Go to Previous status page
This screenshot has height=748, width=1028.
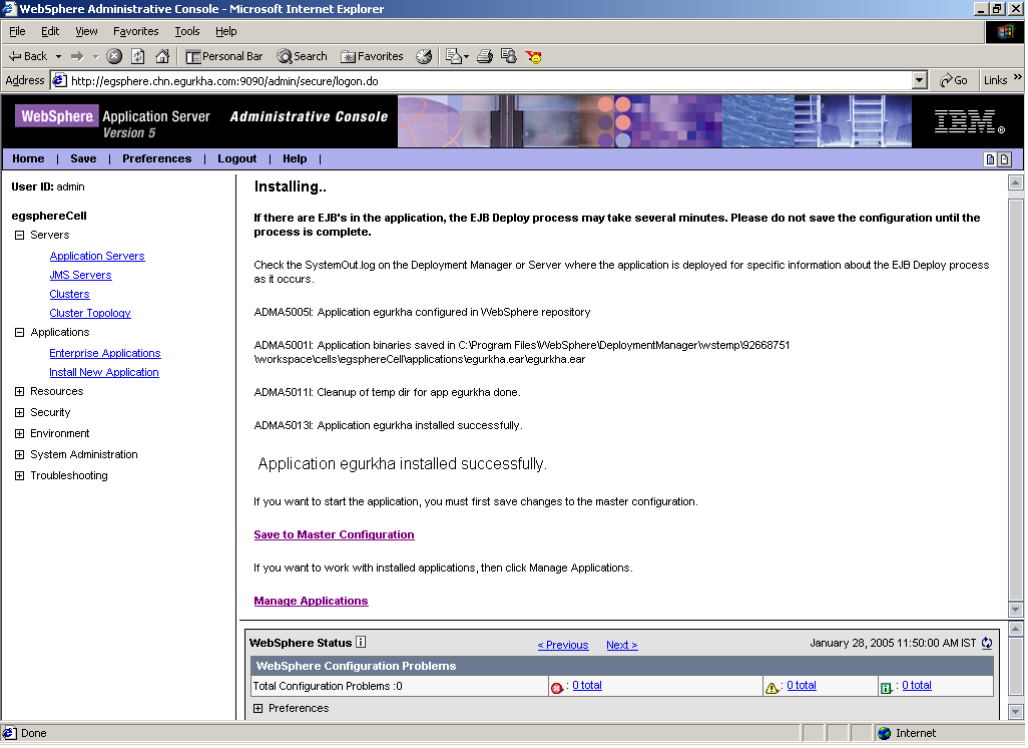point(563,646)
